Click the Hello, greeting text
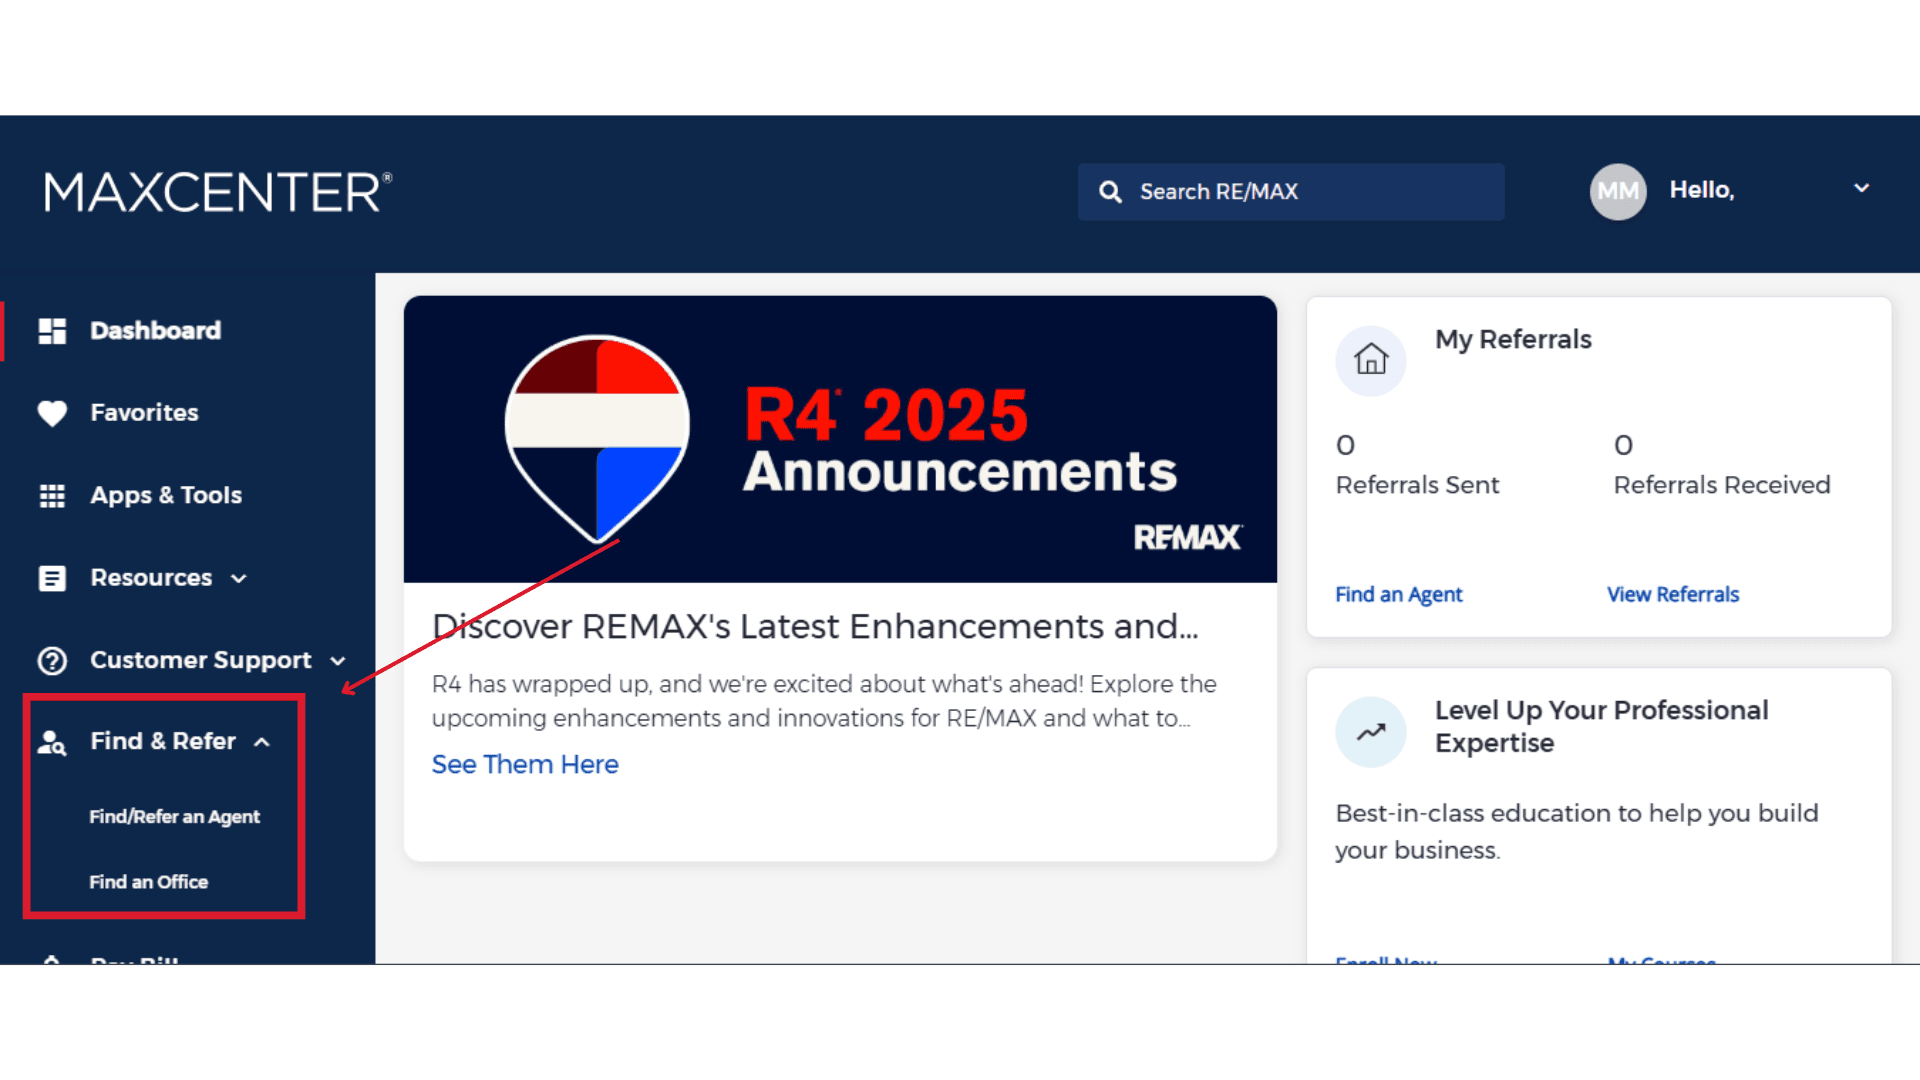 pos(1702,190)
